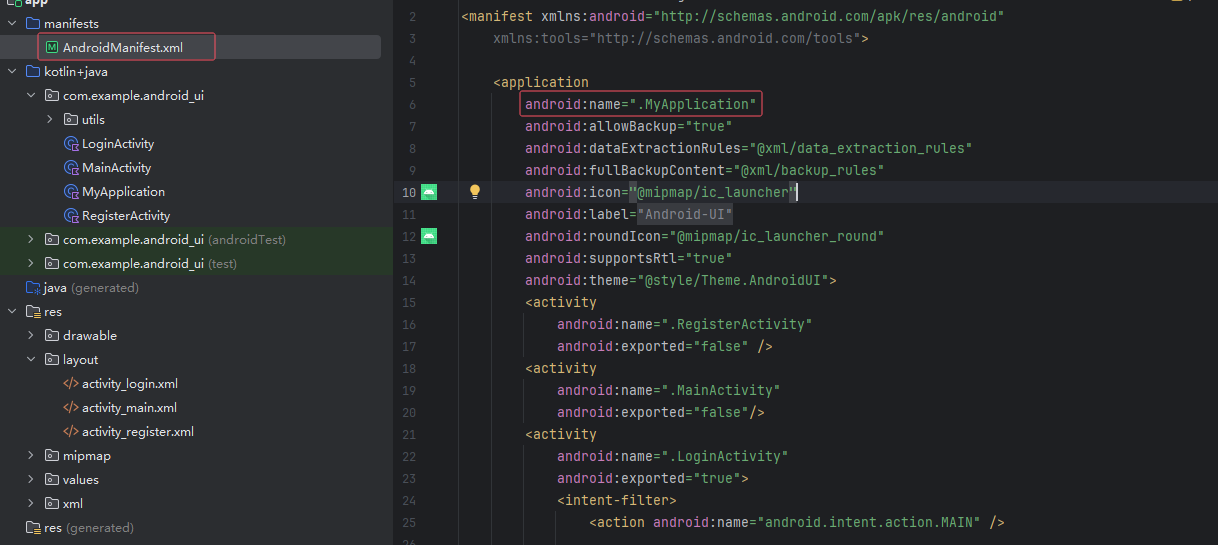Click the "@mipmap/ic_launcher" value in the editor

(x=713, y=192)
